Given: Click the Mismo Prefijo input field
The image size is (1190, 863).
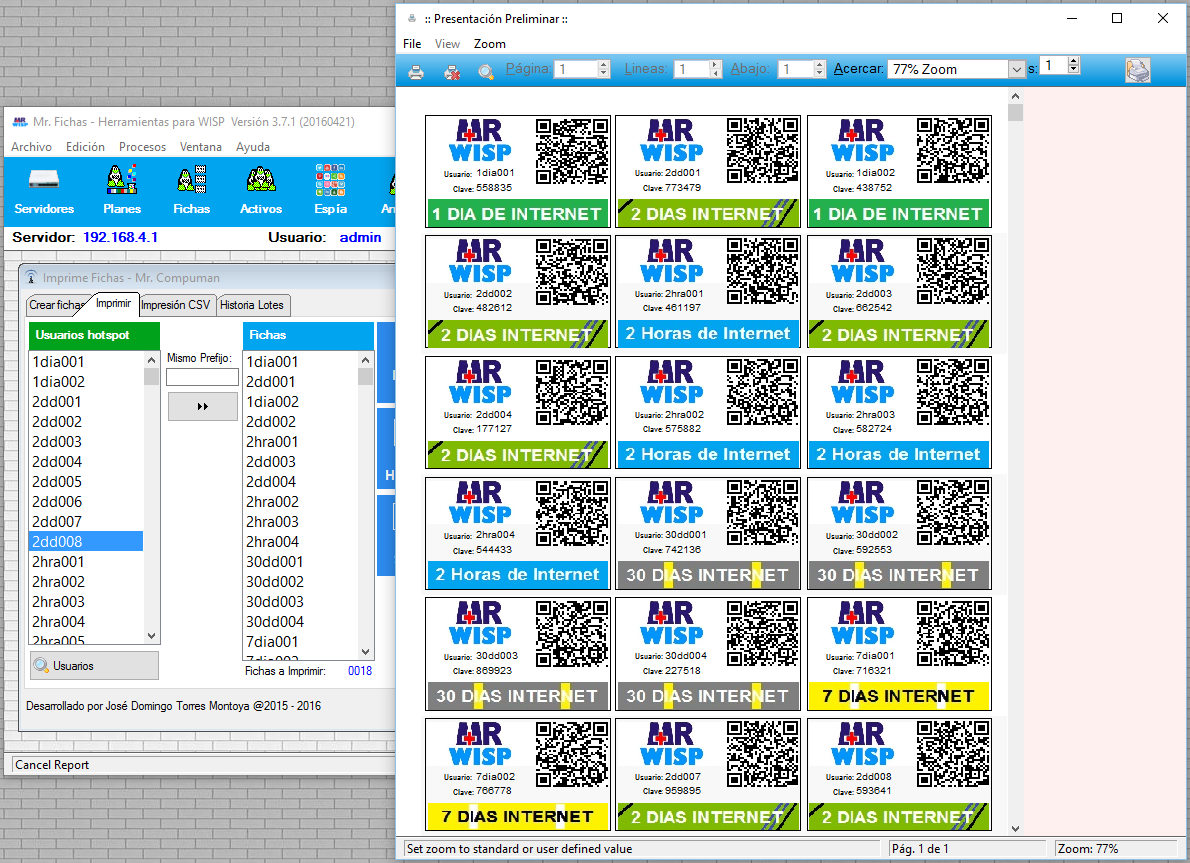Looking at the screenshot, I should point(202,377).
